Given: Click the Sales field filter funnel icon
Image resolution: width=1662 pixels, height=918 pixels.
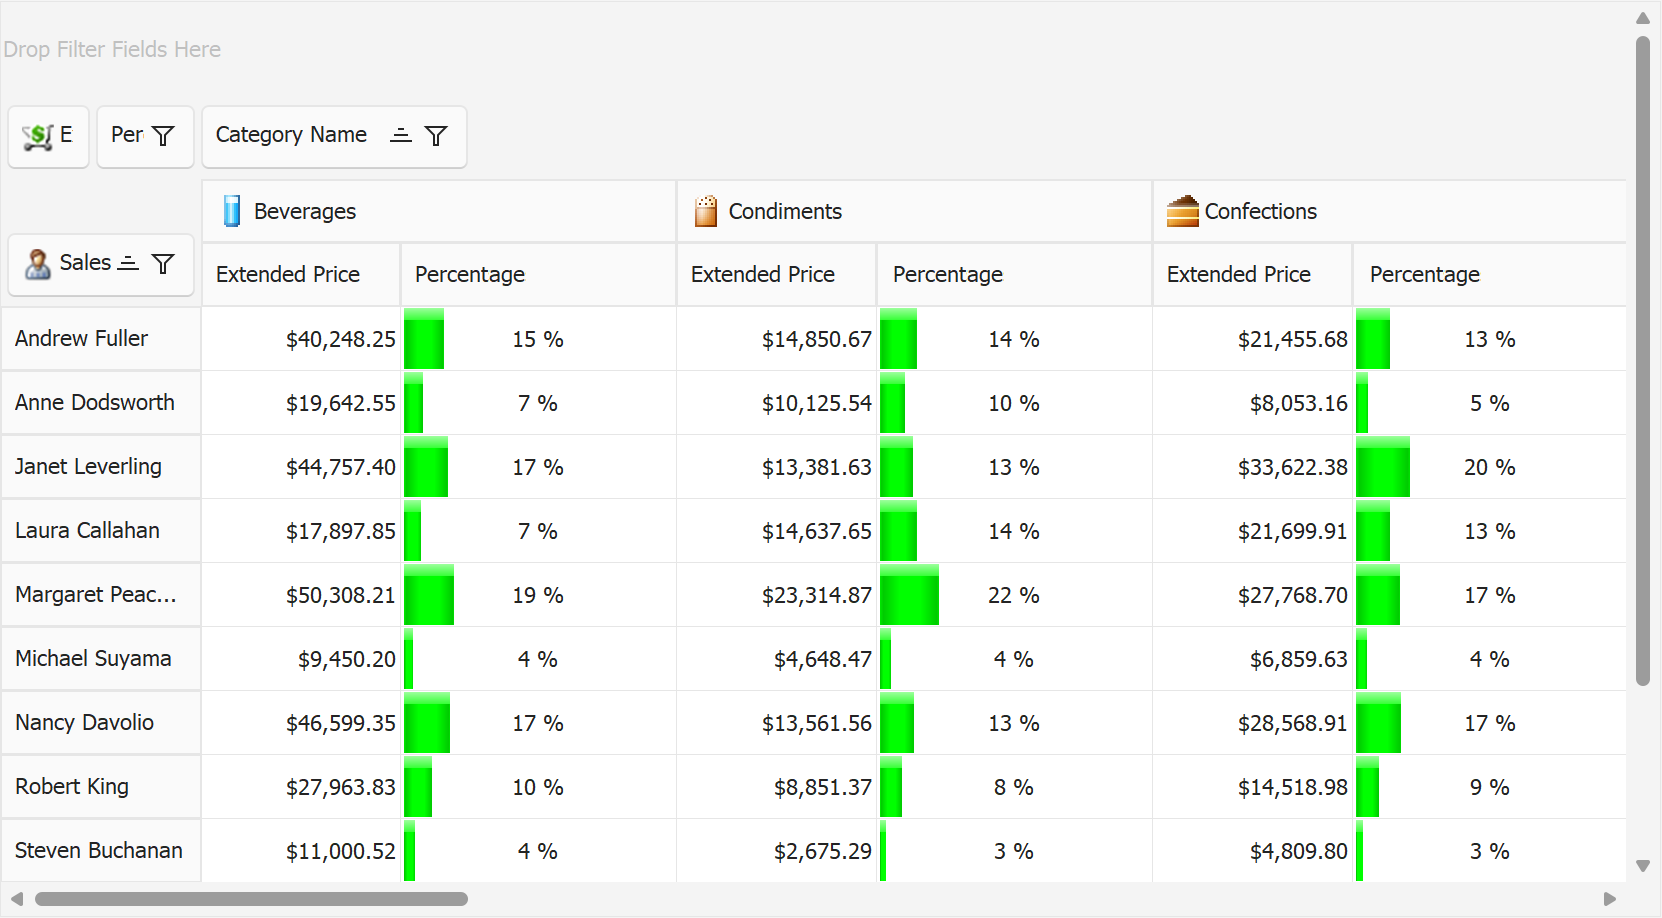Looking at the screenshot, I should pos(163,263).
